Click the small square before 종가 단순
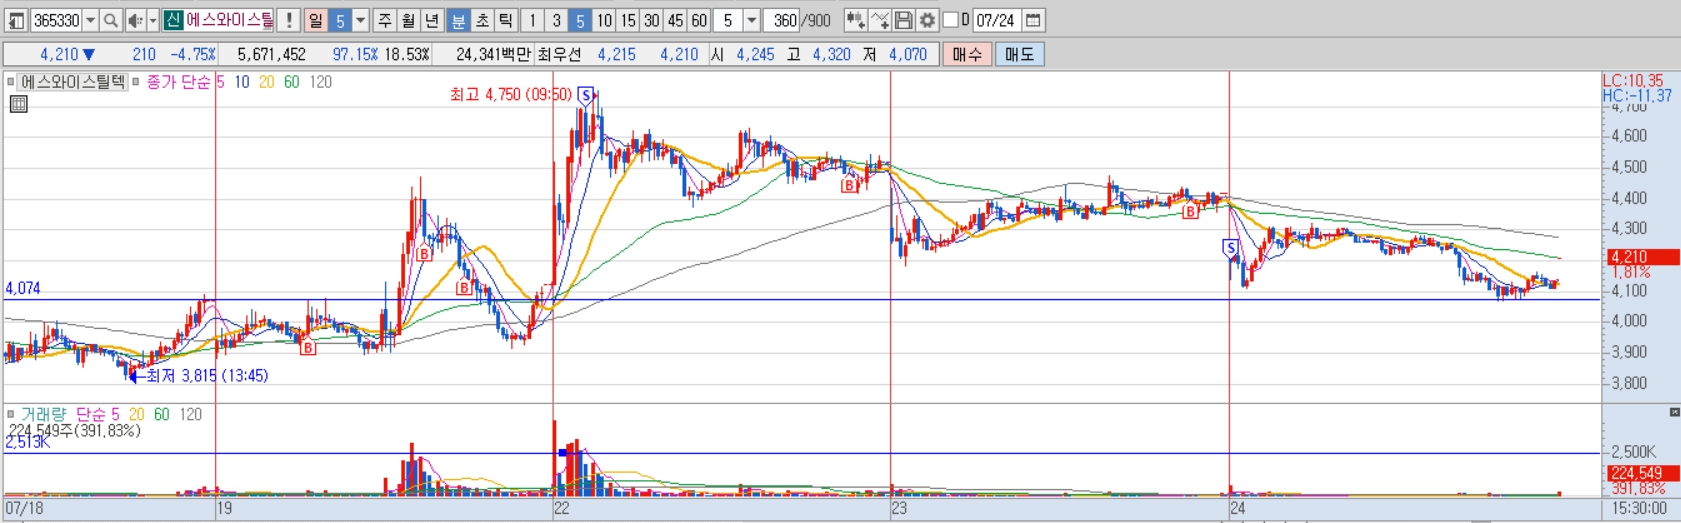1681x523 pixels. pos(136,82)
